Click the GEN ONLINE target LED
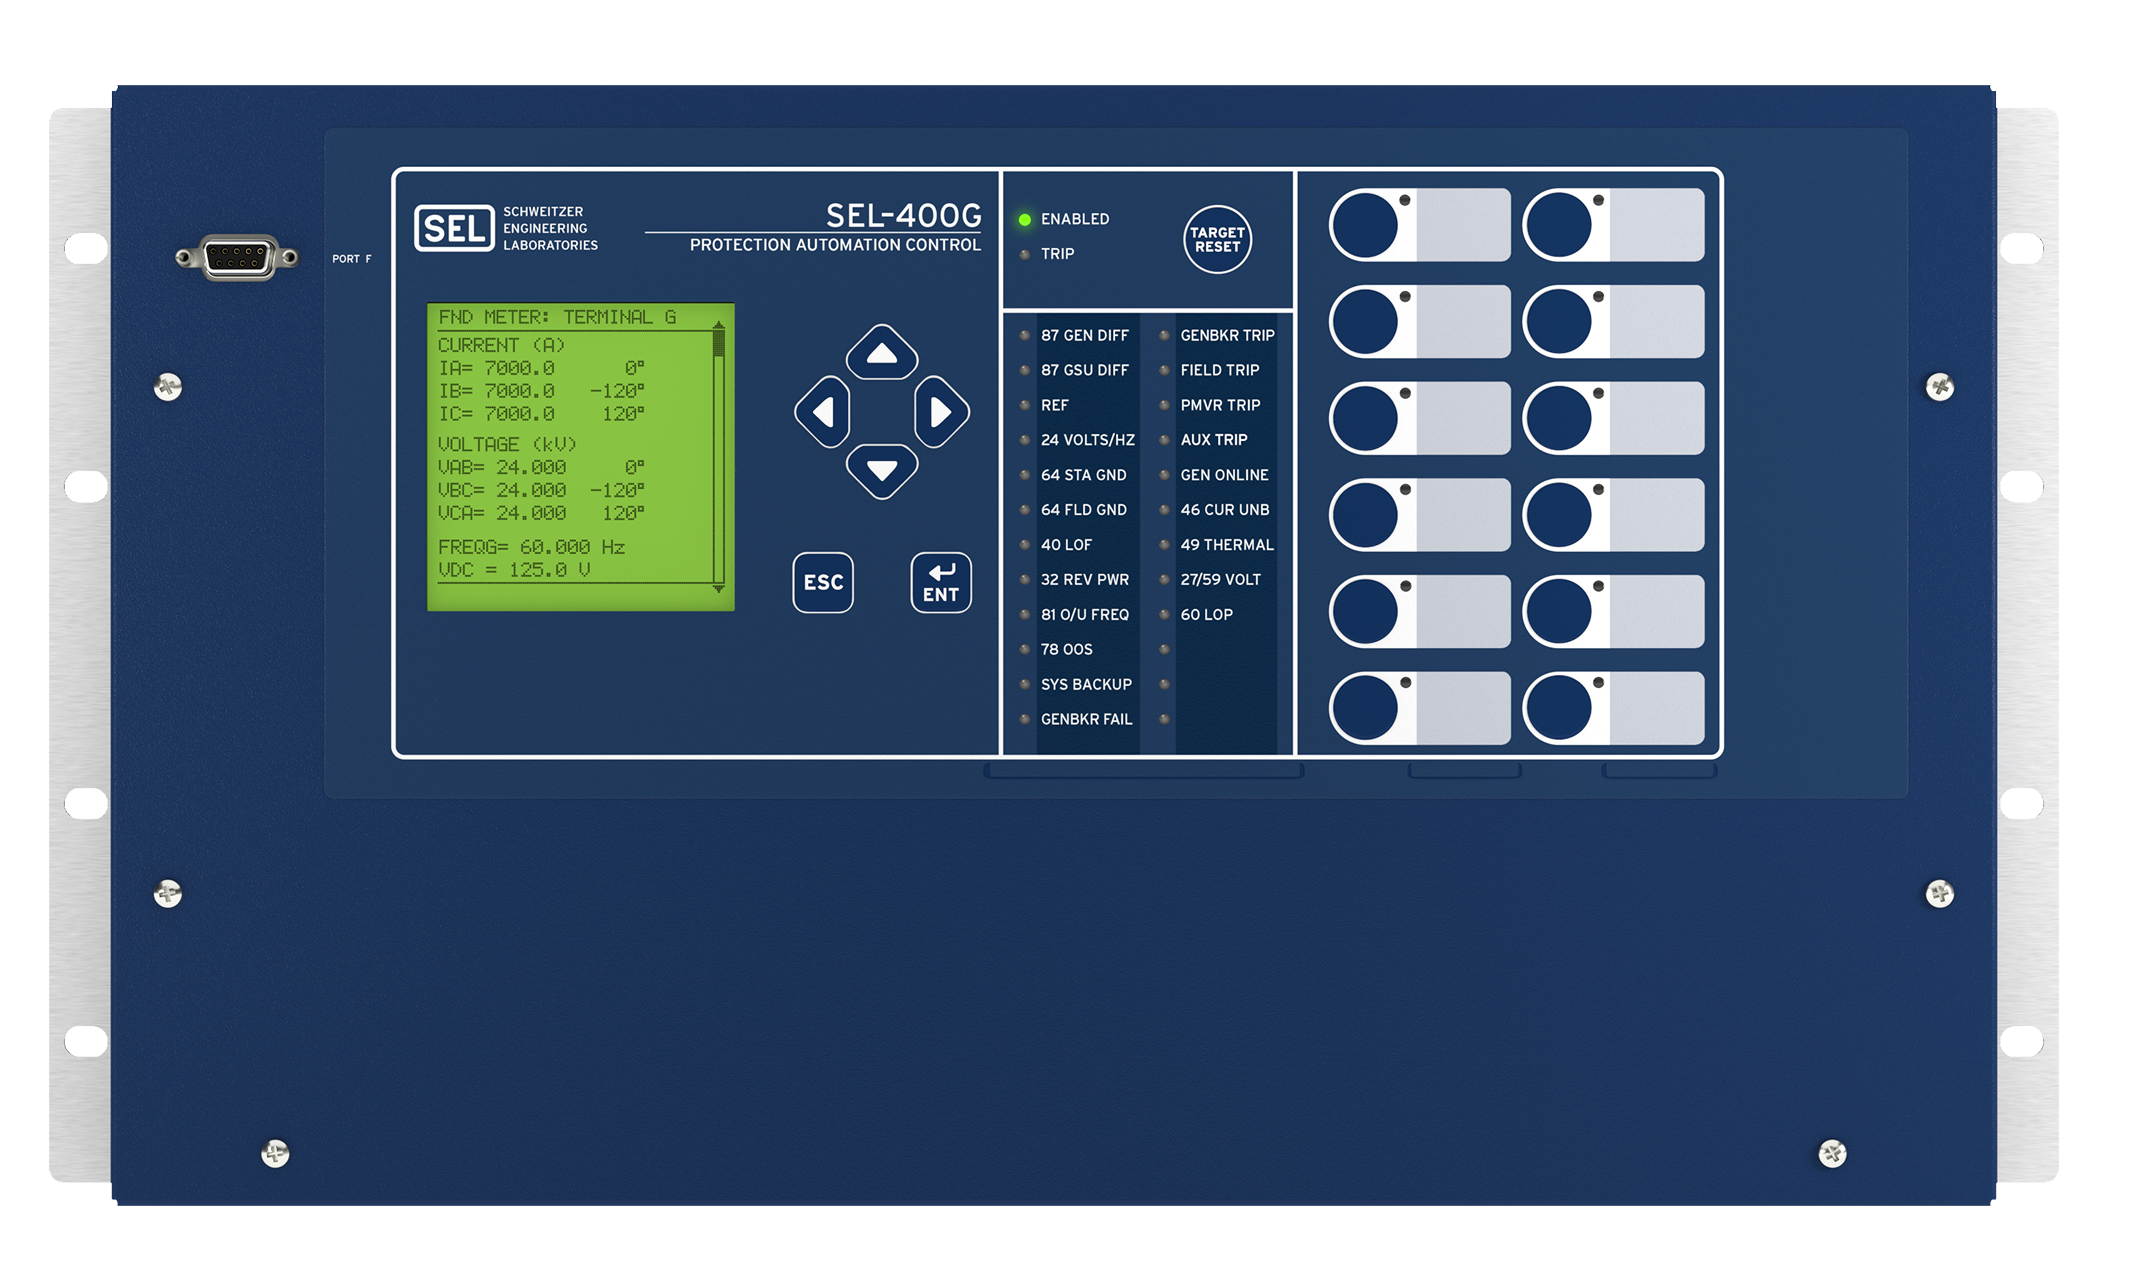This screenshot has width=2130, height=1271. [1165, 475]
